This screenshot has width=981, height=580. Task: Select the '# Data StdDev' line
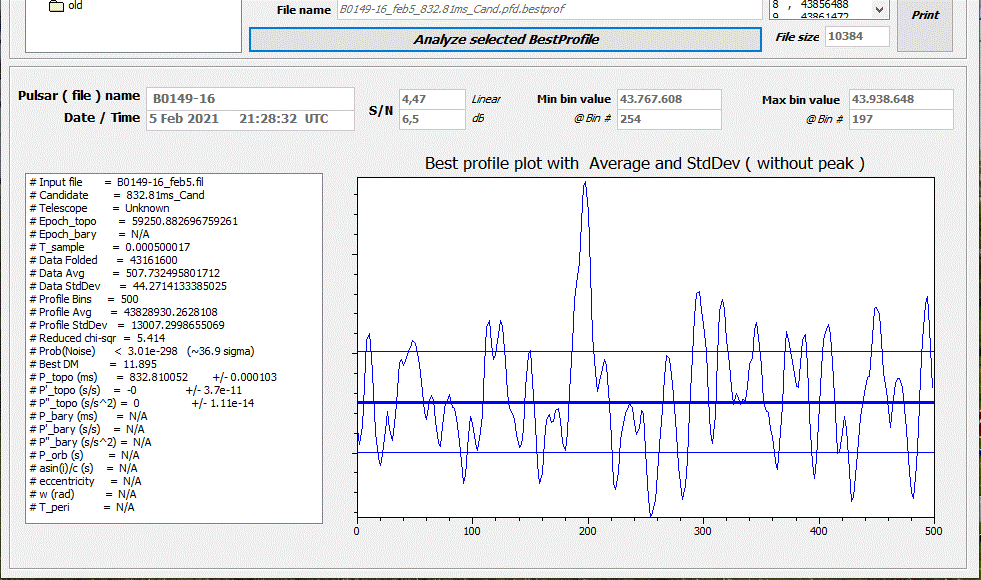coord(128,287)
